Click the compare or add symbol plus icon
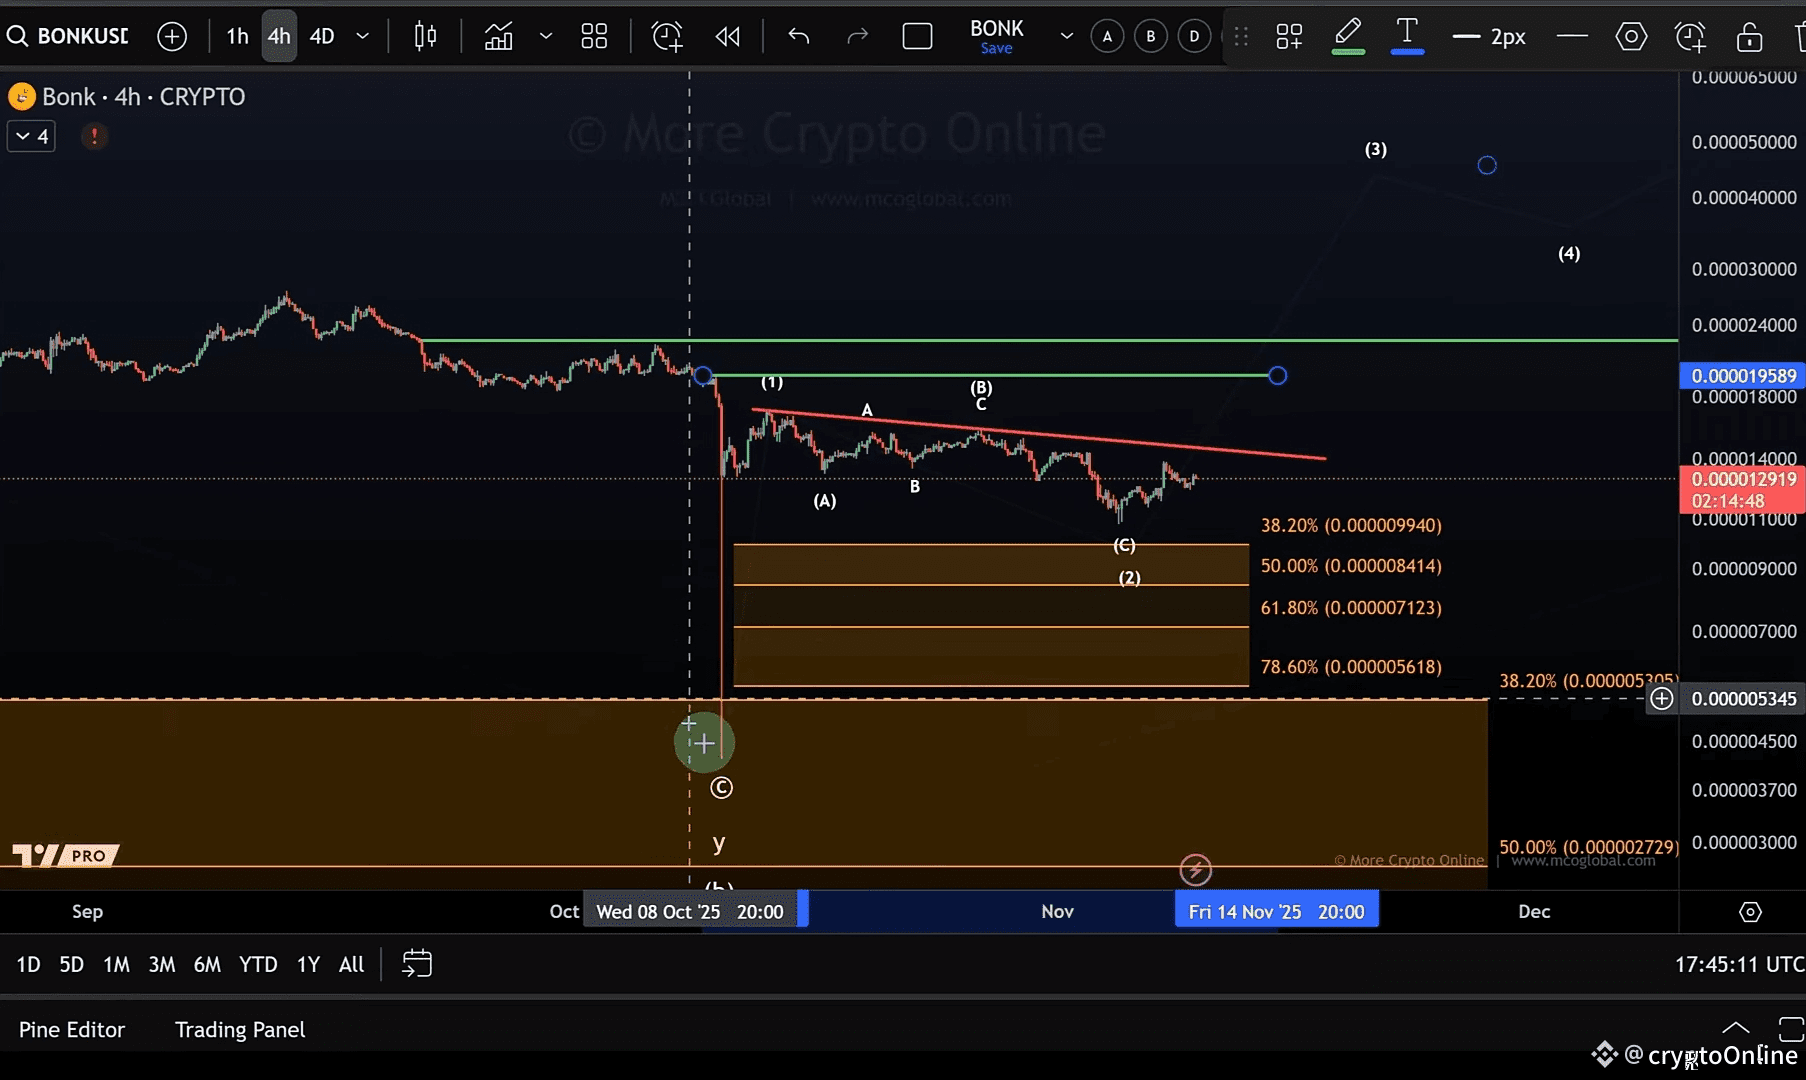The image size is (1806, 1080). pyautogui.click(x=172, y=37)
